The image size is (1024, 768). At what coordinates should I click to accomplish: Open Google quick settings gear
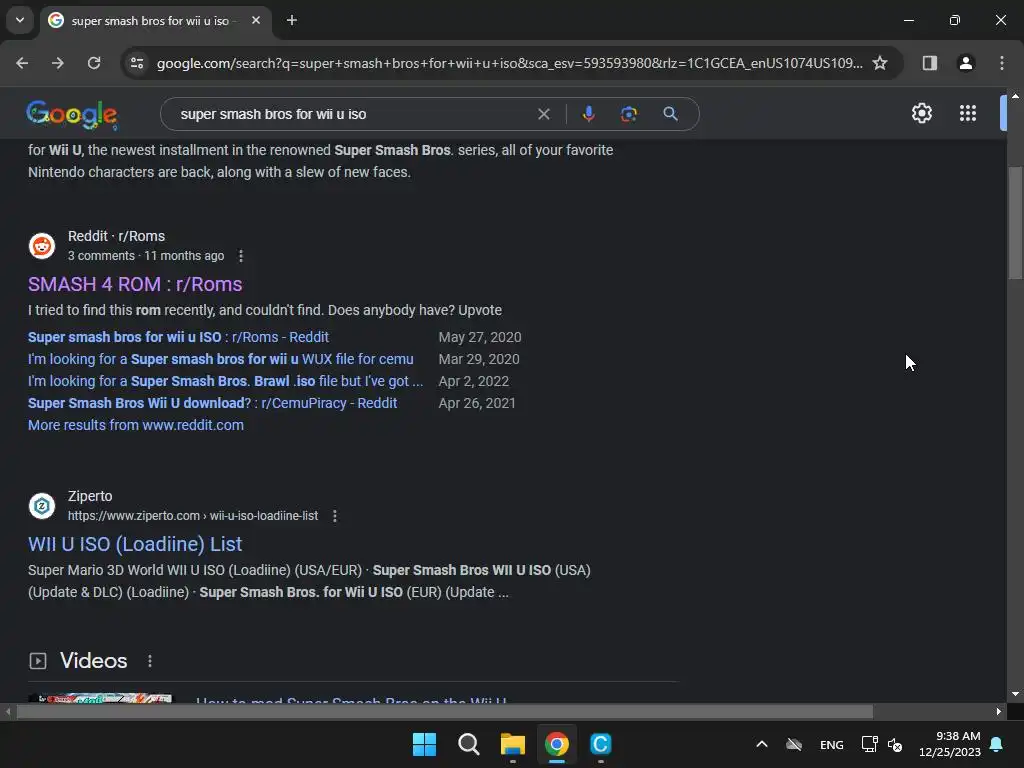click(x=921, y=114)
